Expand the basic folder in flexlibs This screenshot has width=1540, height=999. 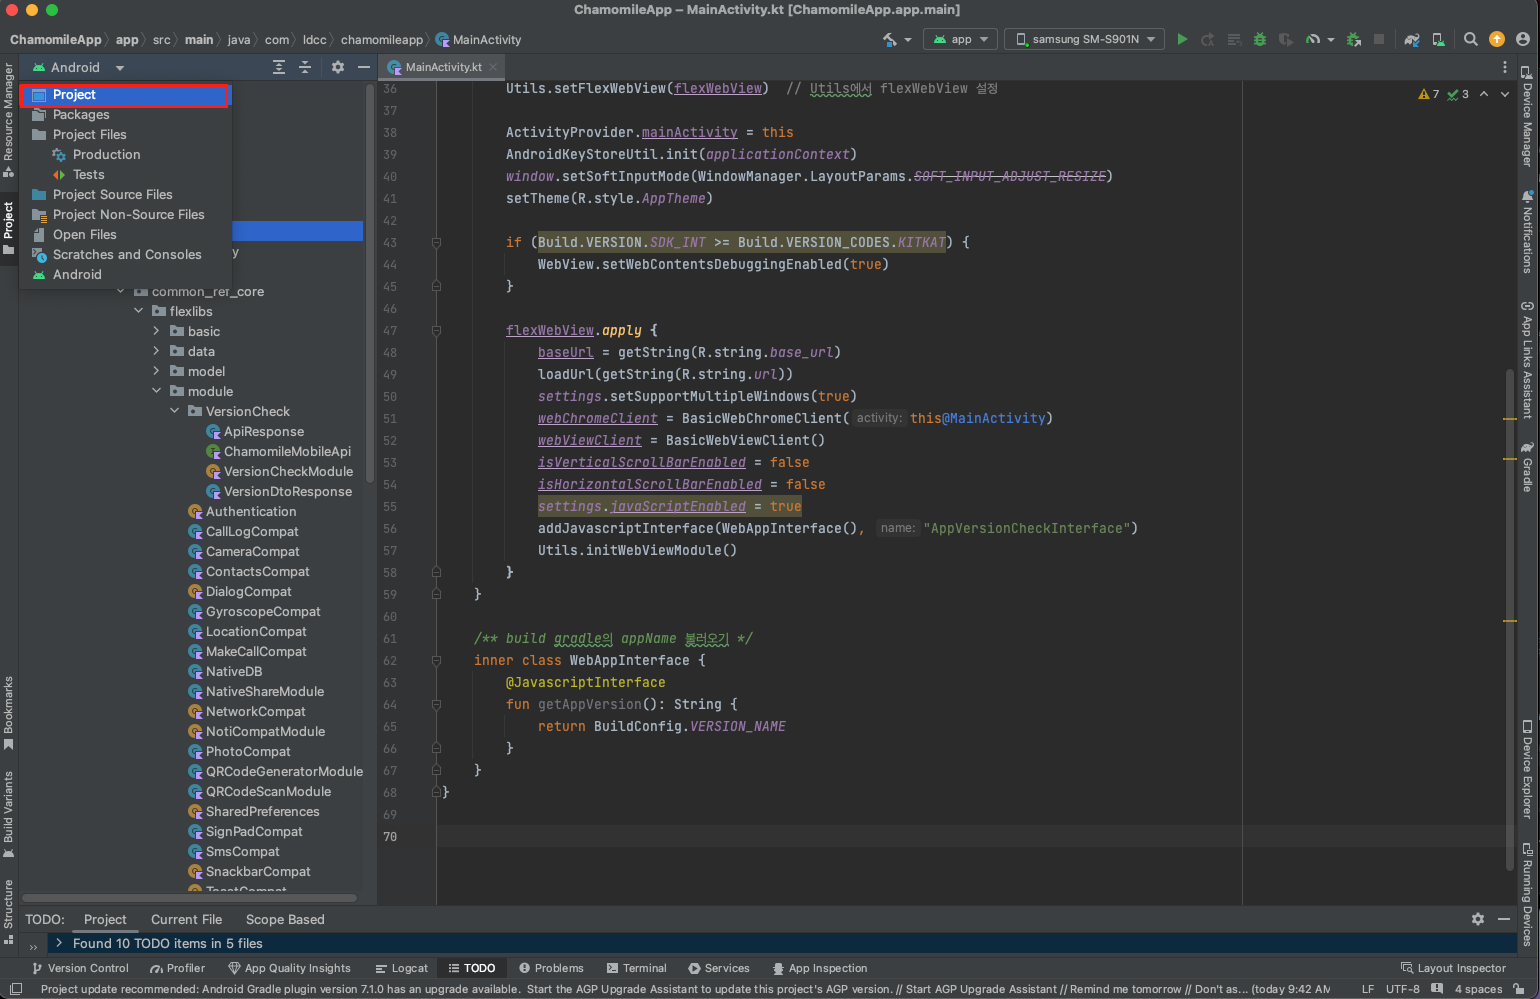point(156,331)
